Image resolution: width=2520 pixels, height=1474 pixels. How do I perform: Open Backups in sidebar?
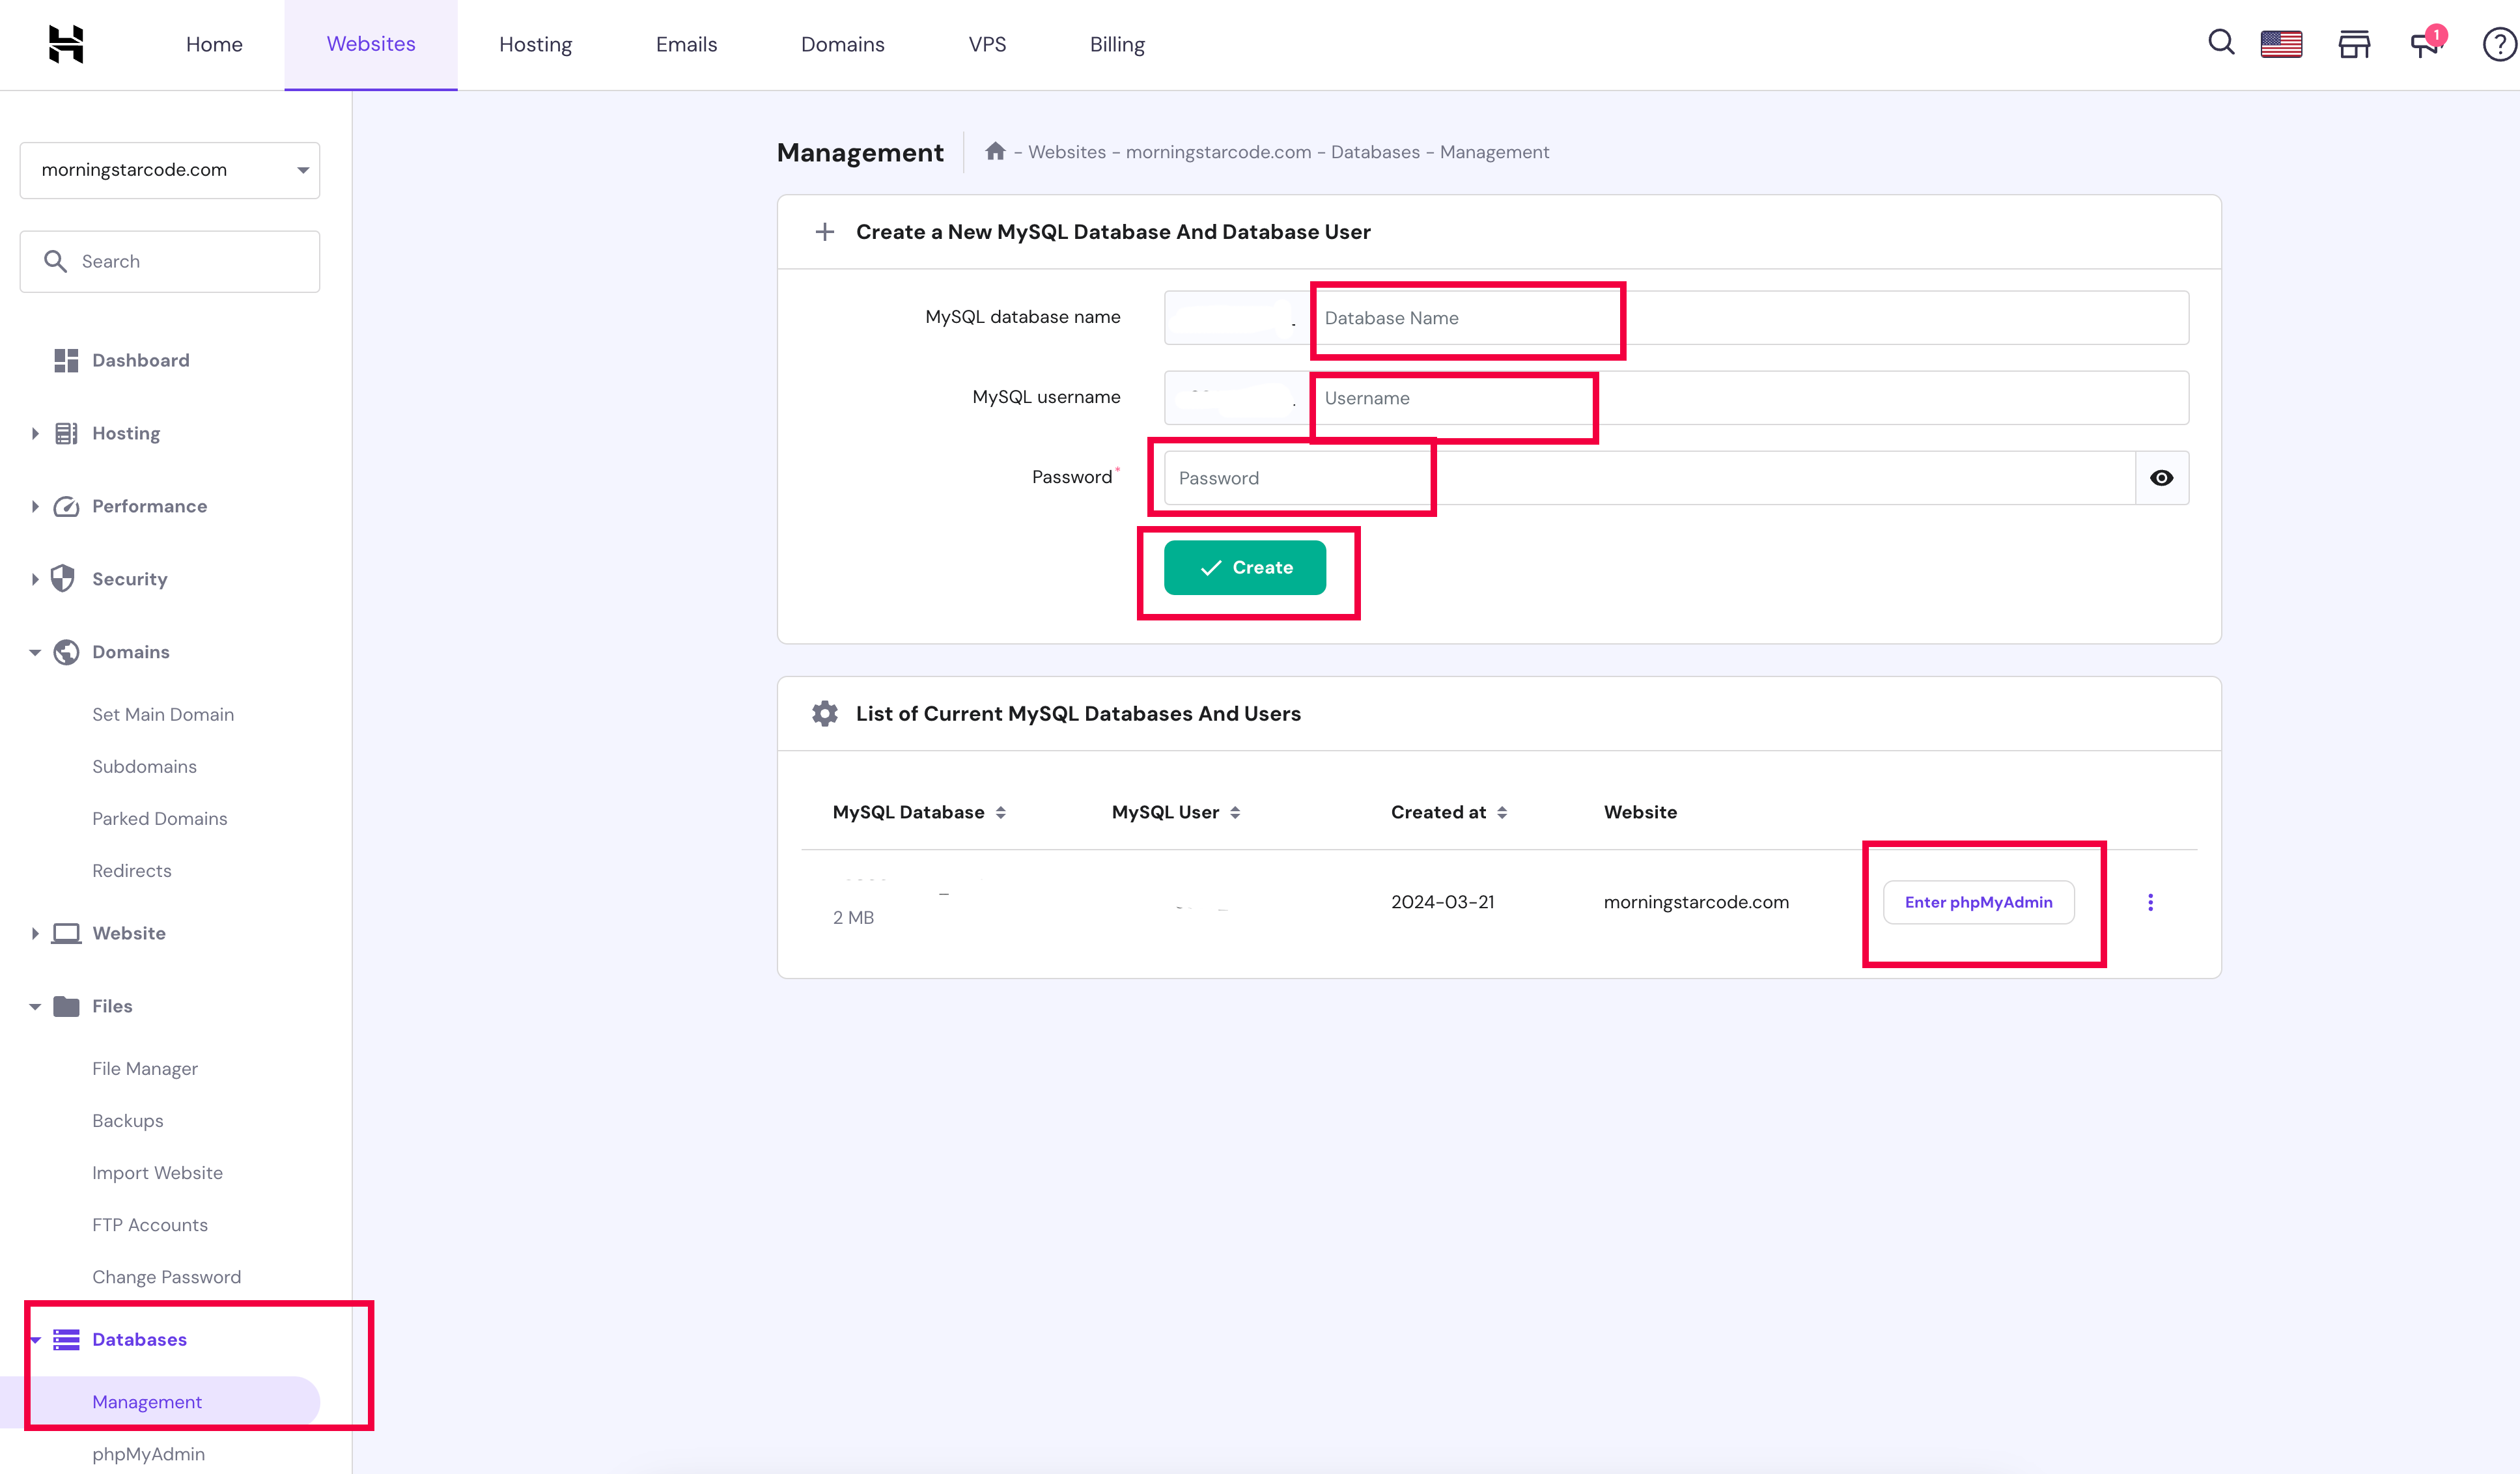[128, 1120]
